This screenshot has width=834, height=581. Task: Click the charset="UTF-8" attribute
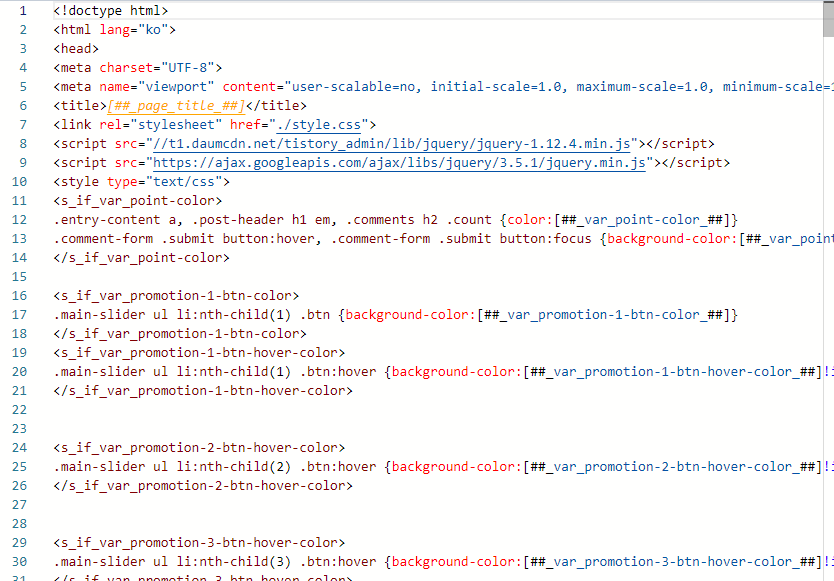157,68
